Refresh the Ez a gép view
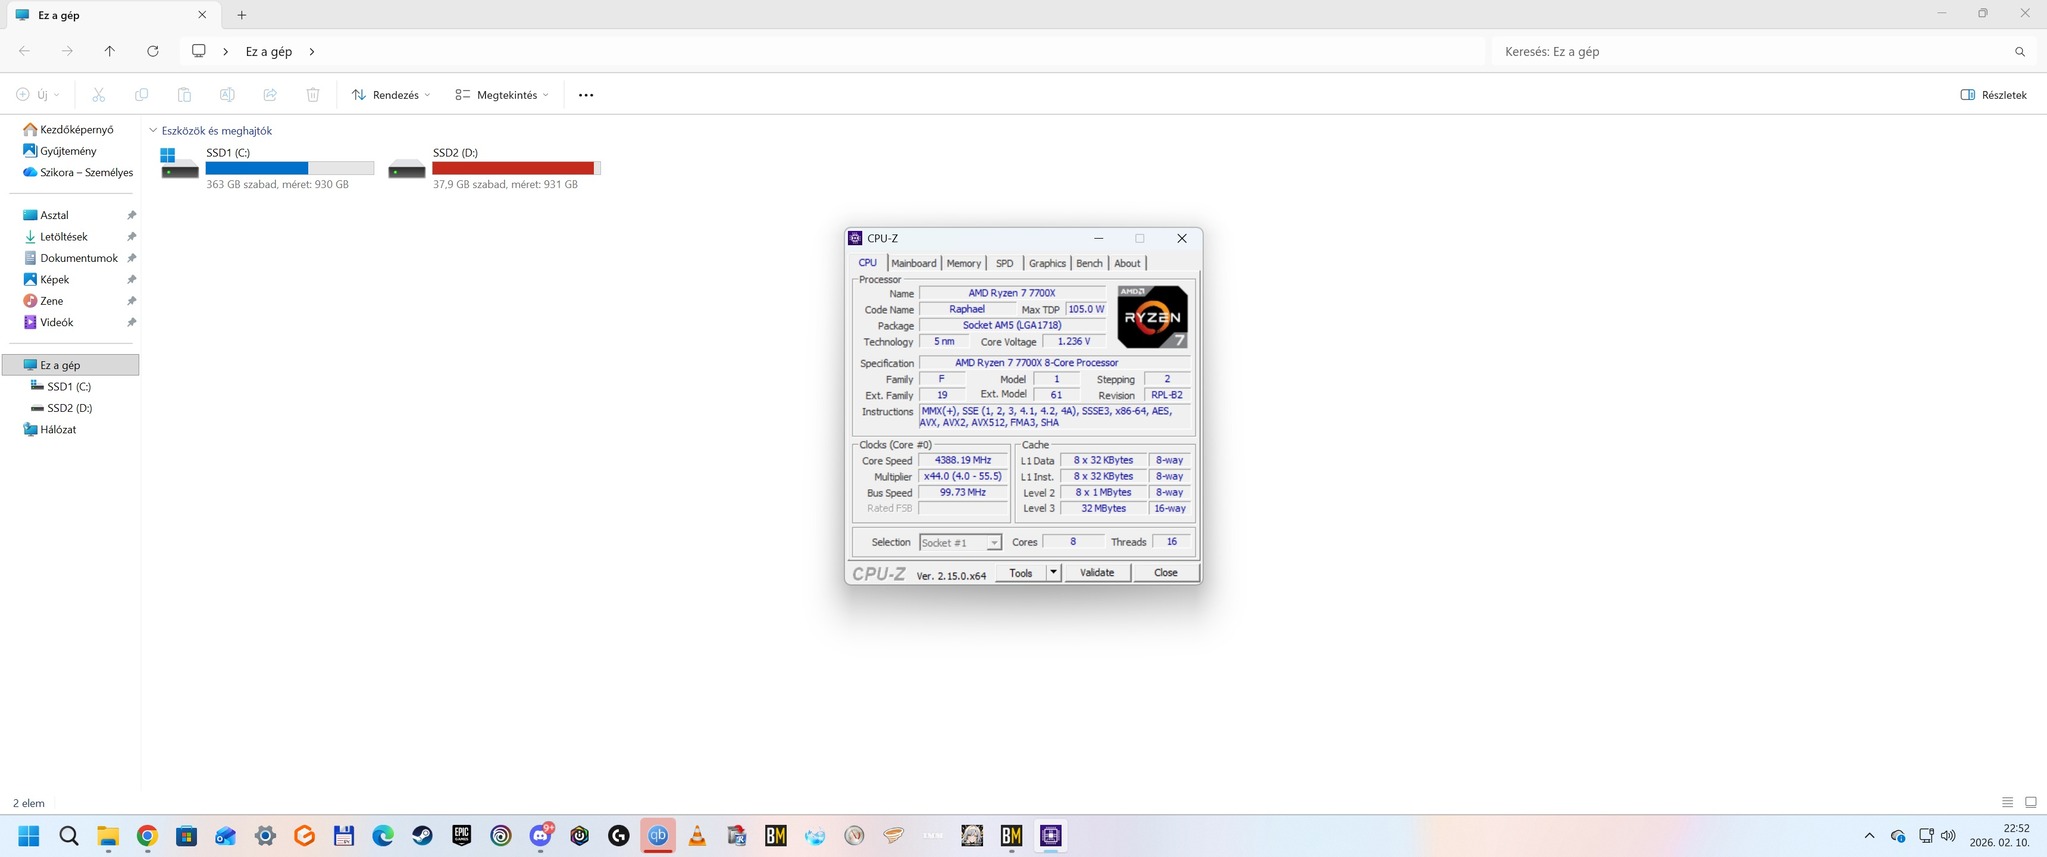 [x=153, y=51]
